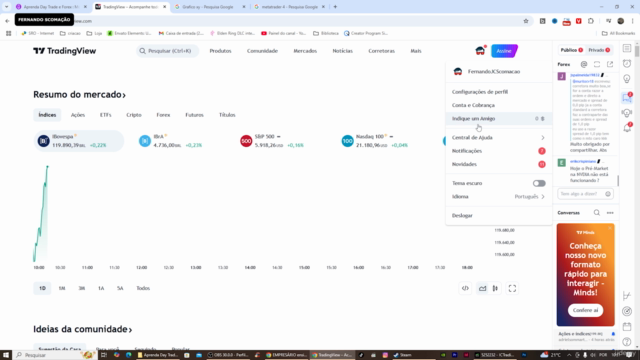Switch chart to area style icon
The image size is (640, 360).
click(482, 288)
